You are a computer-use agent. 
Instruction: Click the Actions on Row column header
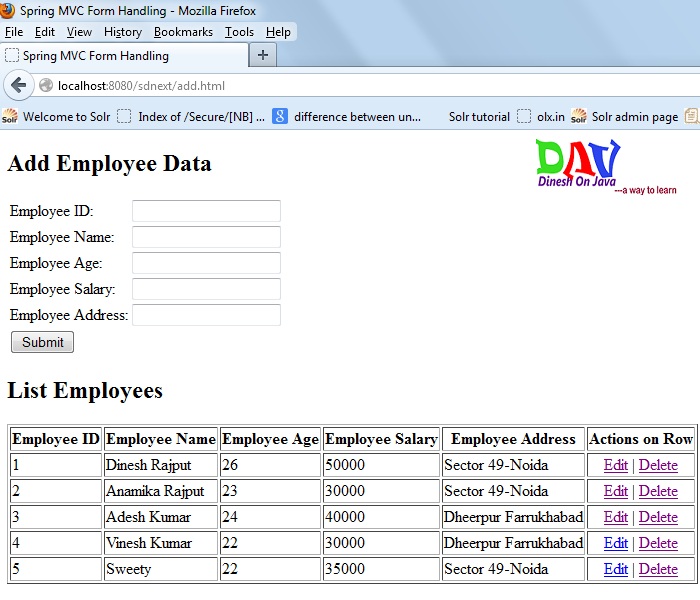point(641,439)
